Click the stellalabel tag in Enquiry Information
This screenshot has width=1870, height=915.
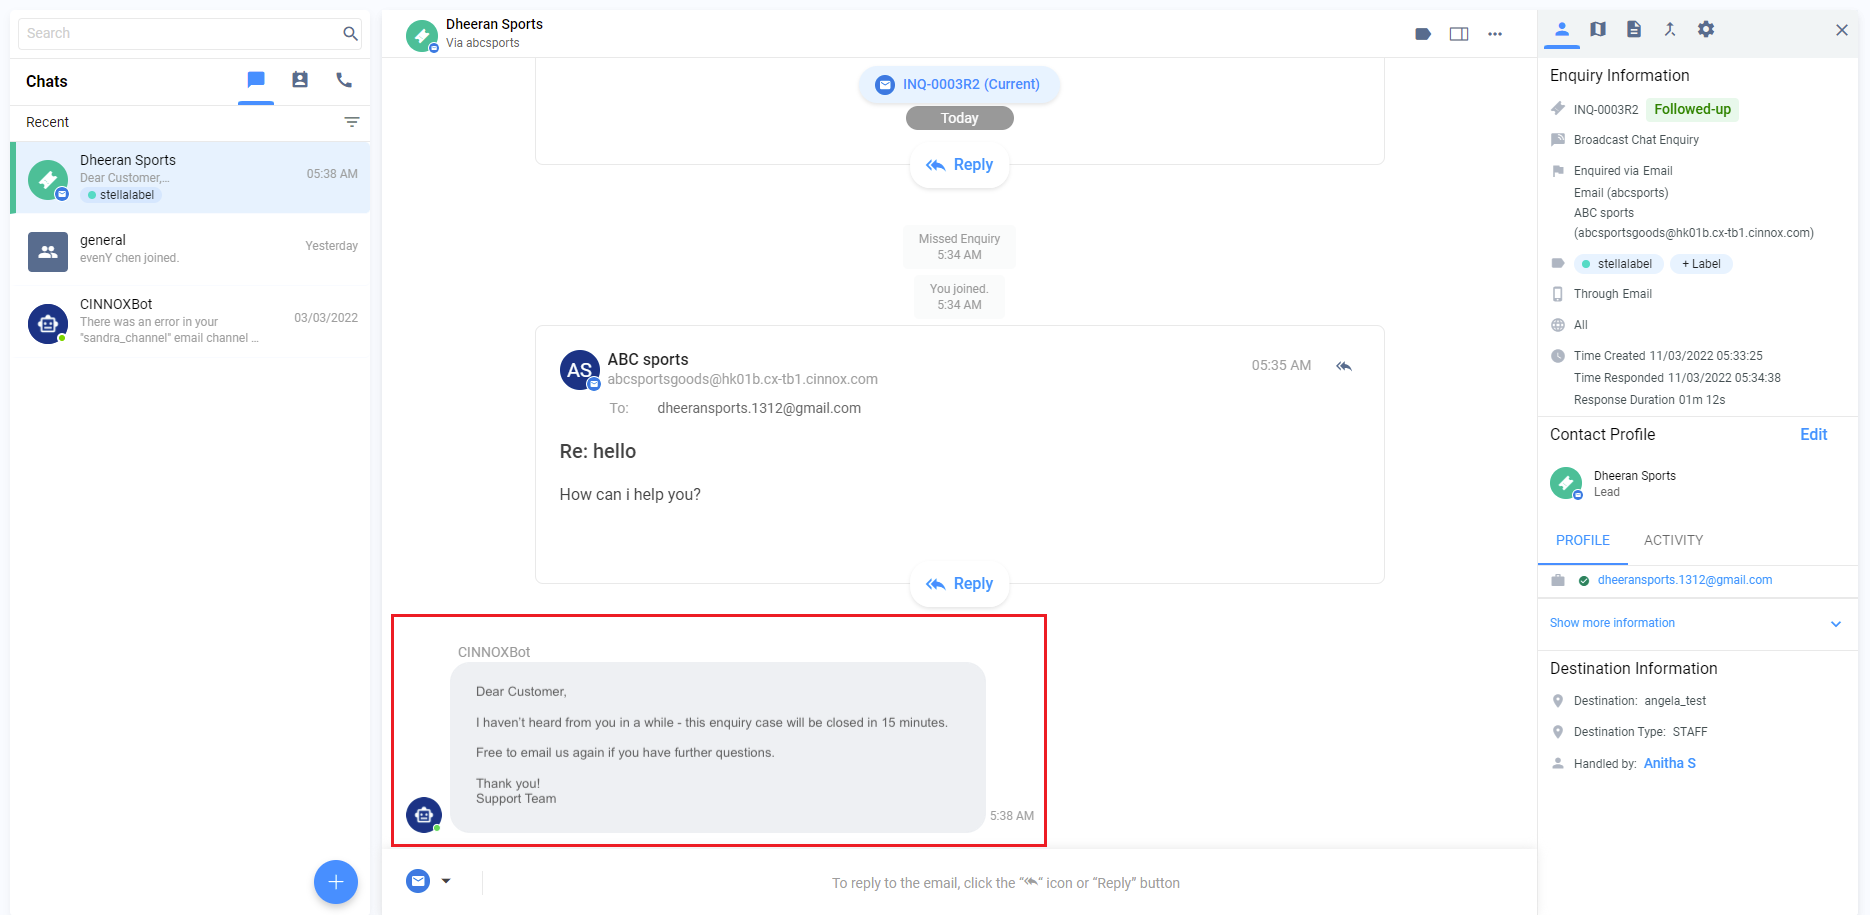(1619, 264)
